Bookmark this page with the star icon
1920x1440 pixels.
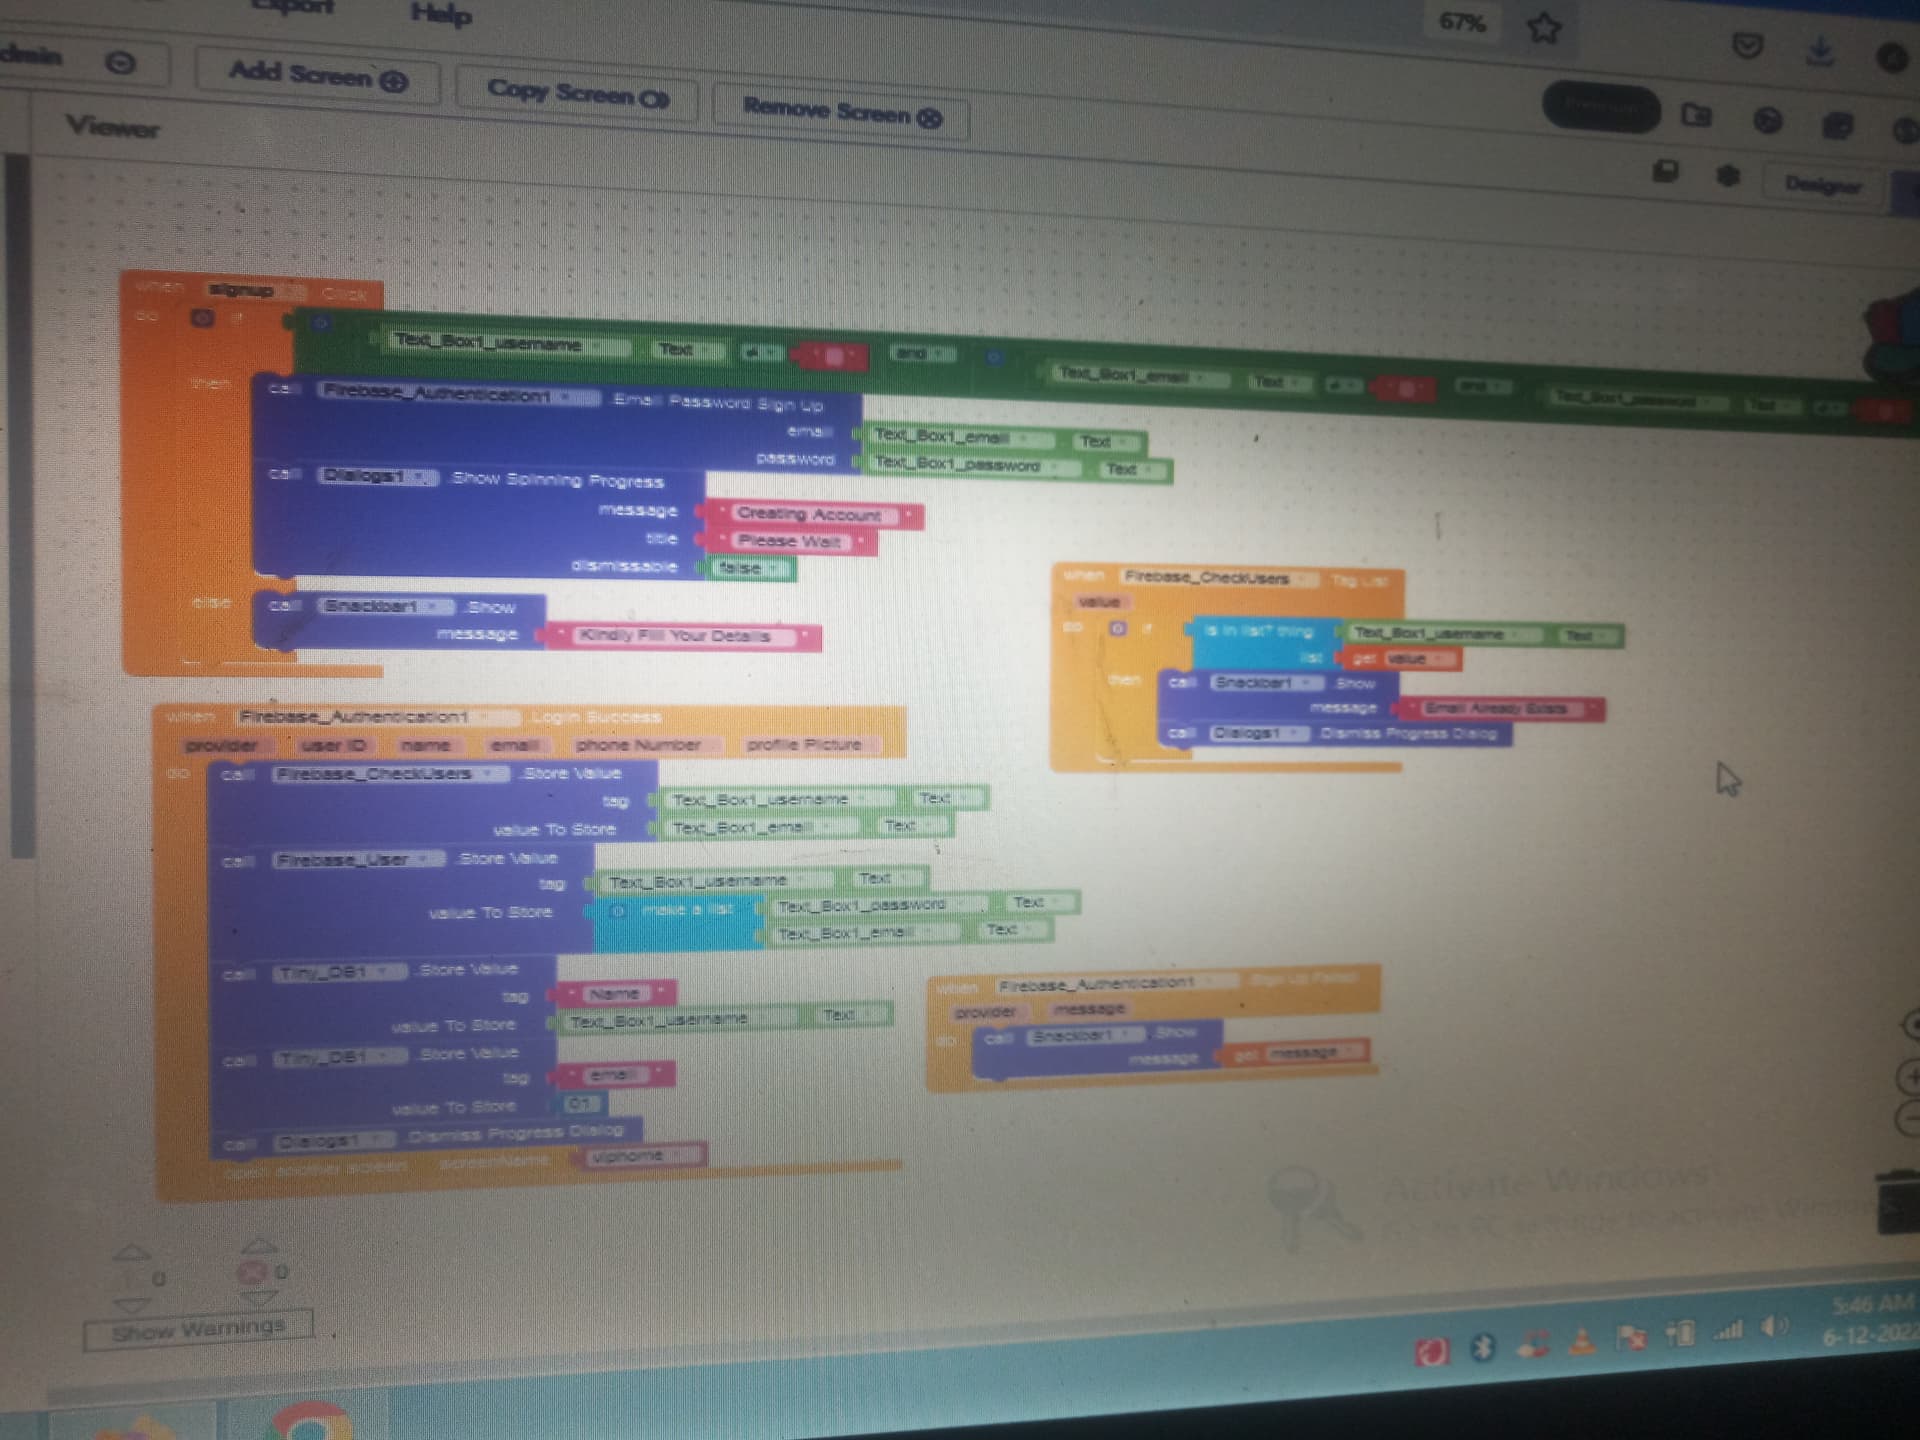coord(1543,28)
